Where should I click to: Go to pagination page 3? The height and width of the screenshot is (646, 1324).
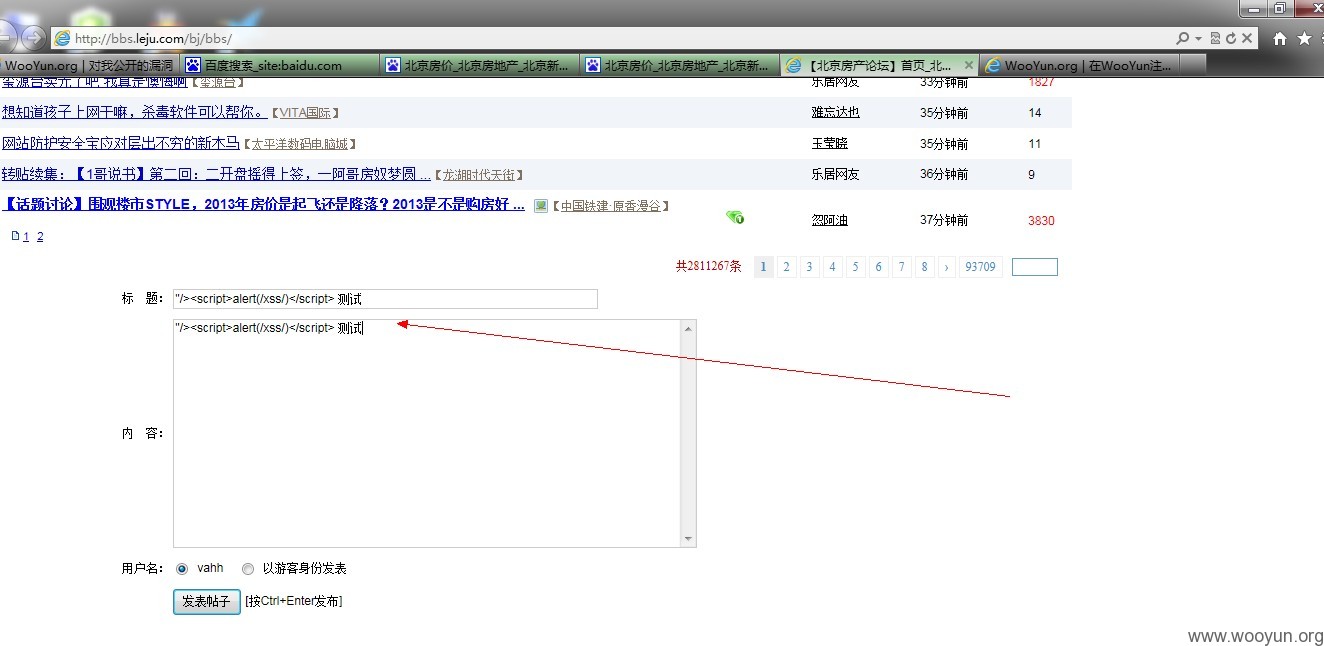coord(810,267)
